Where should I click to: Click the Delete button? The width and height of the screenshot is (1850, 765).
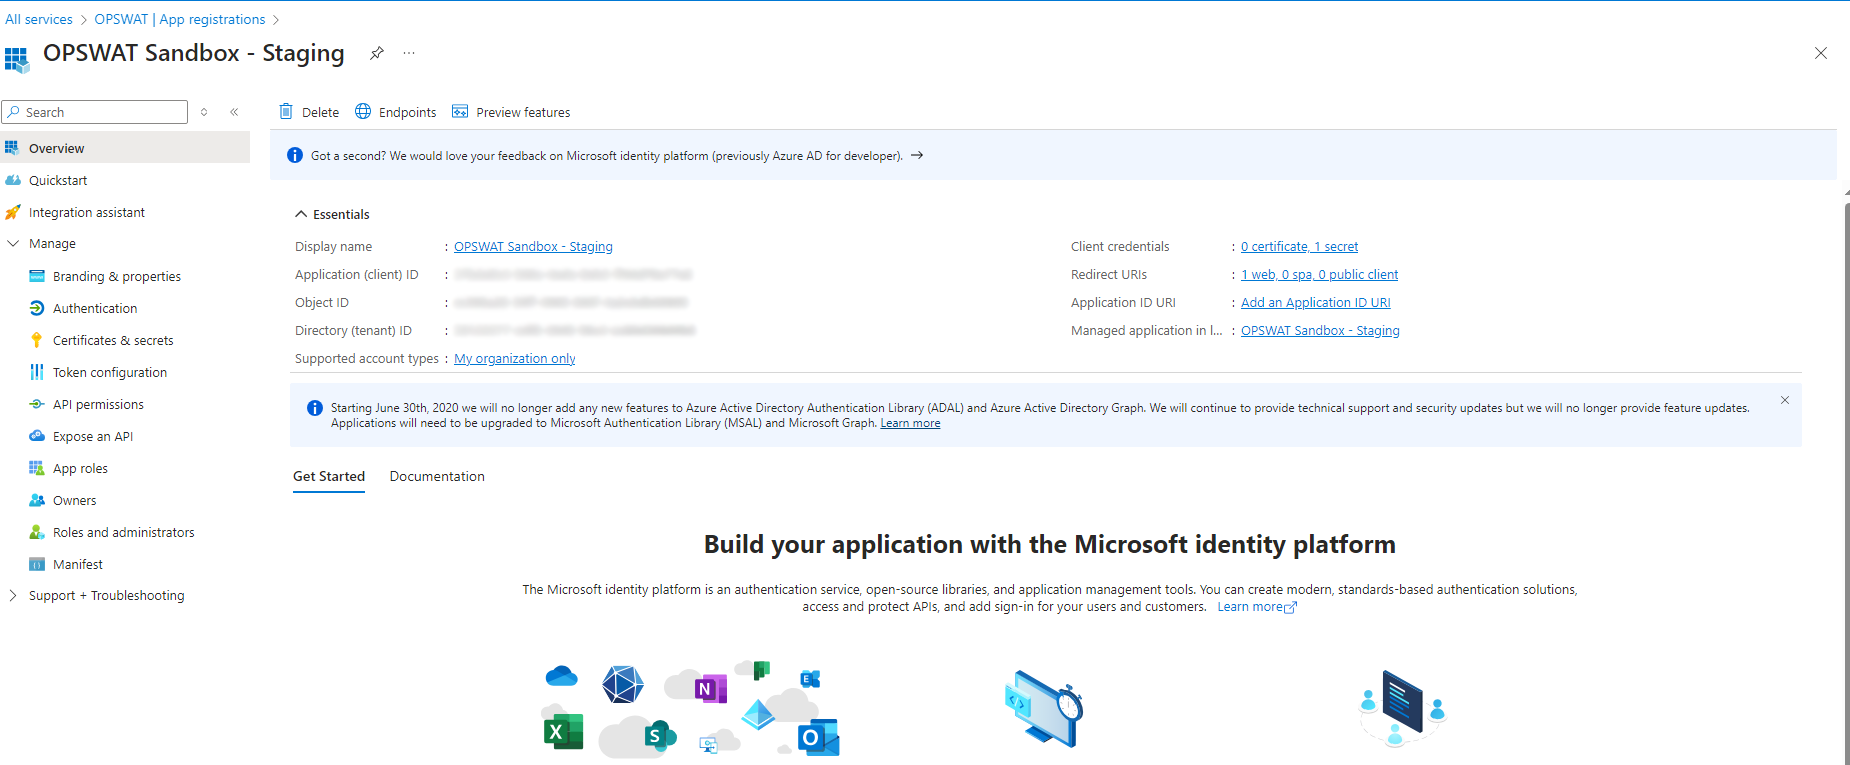(309, 112)
